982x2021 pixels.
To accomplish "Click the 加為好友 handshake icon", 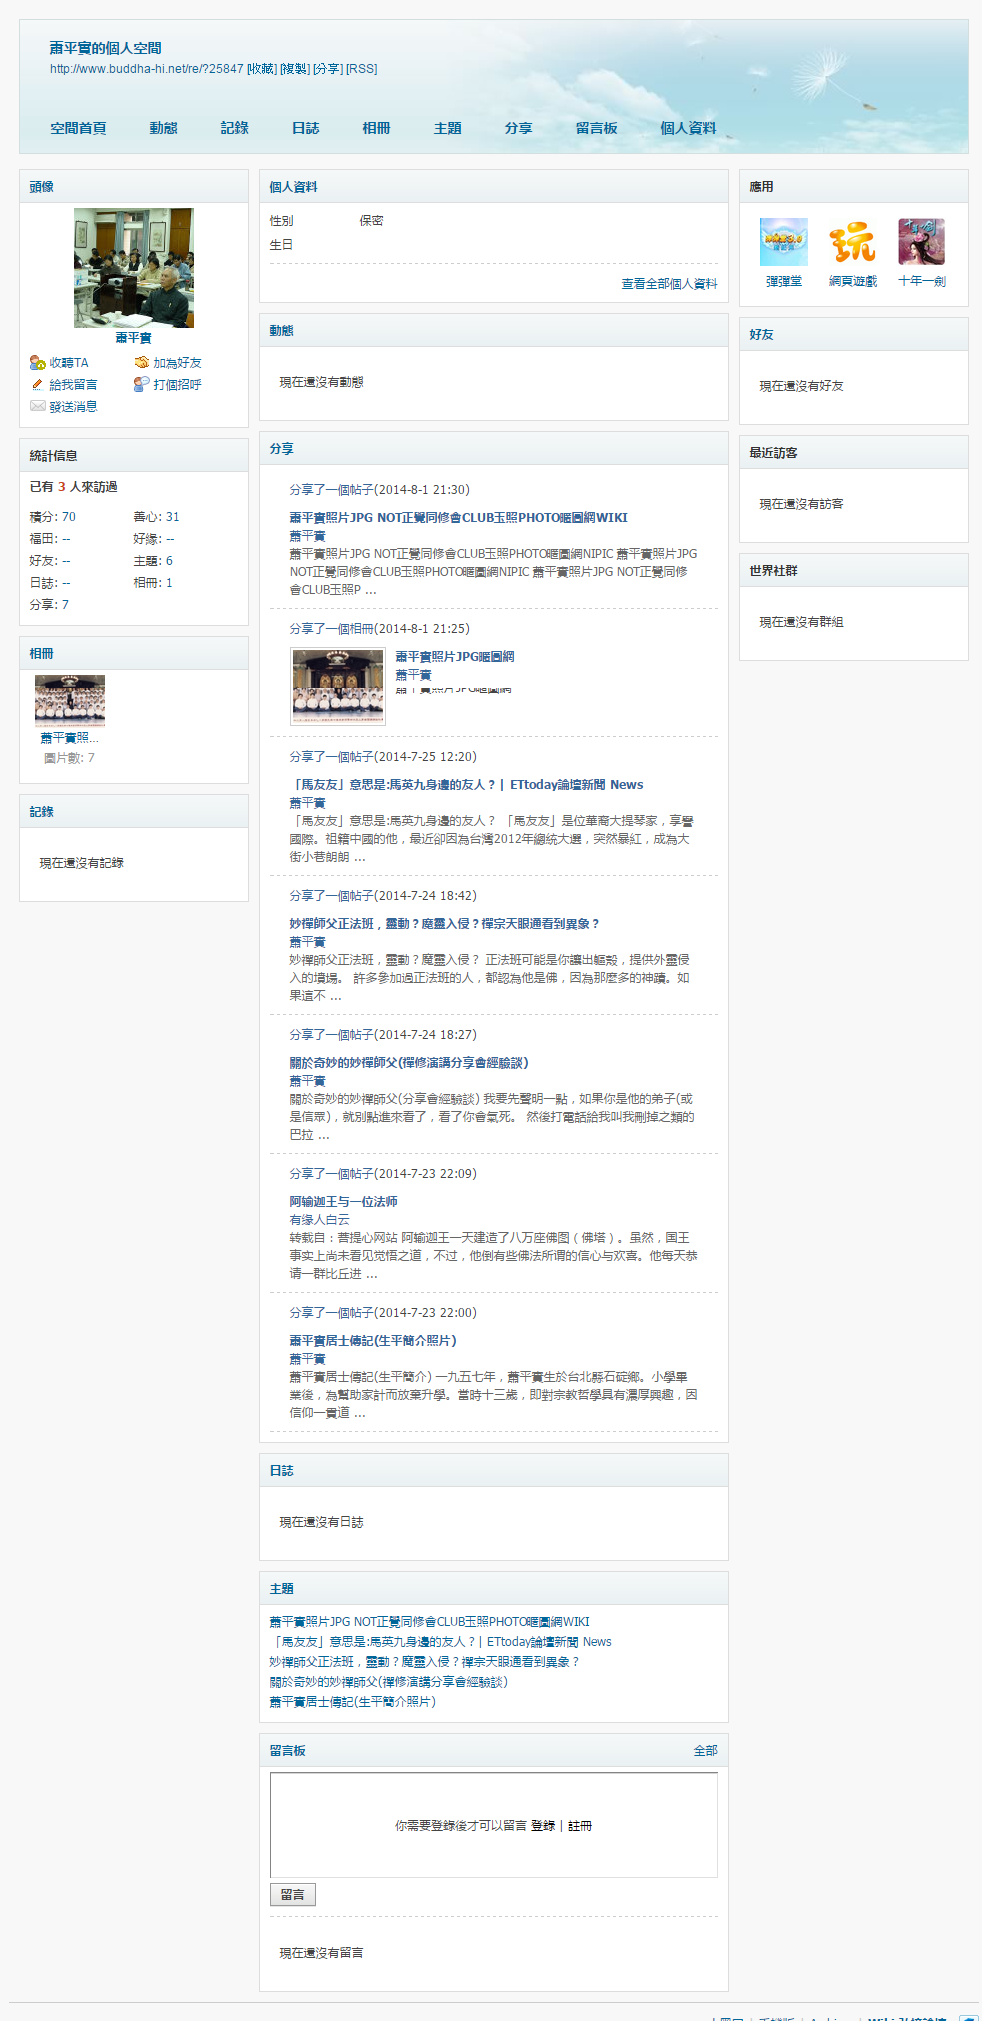I will point(142,363).
